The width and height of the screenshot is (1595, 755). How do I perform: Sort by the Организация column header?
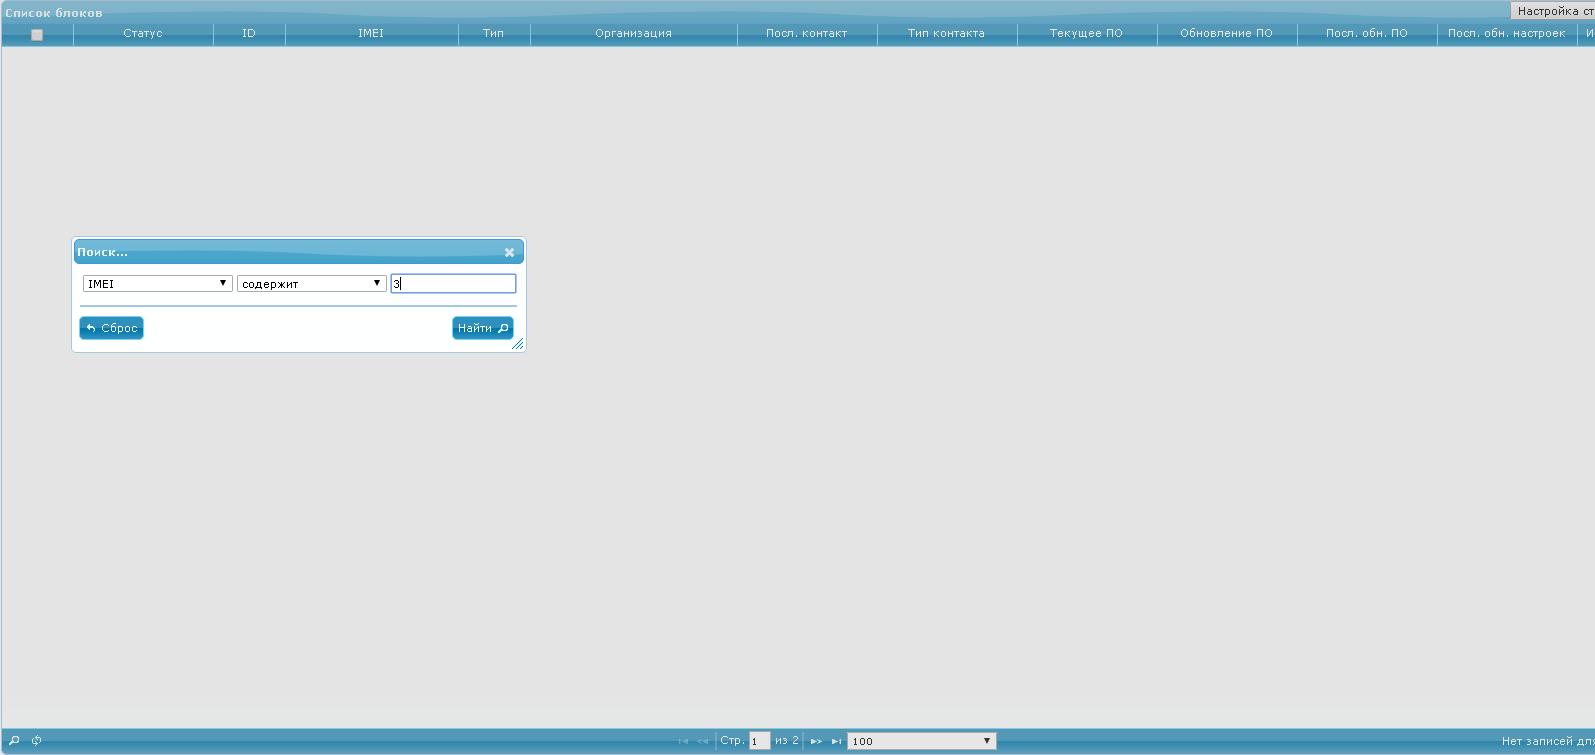[x=633, y=34]
